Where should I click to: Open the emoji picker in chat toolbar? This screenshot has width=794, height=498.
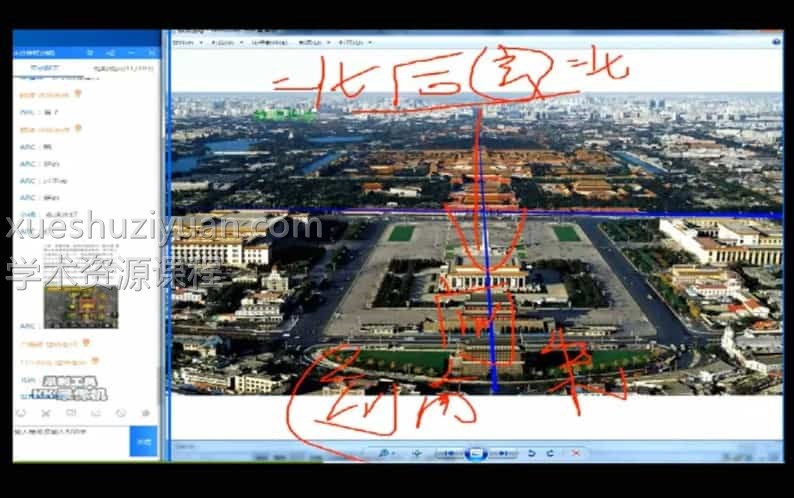(21, 412)
